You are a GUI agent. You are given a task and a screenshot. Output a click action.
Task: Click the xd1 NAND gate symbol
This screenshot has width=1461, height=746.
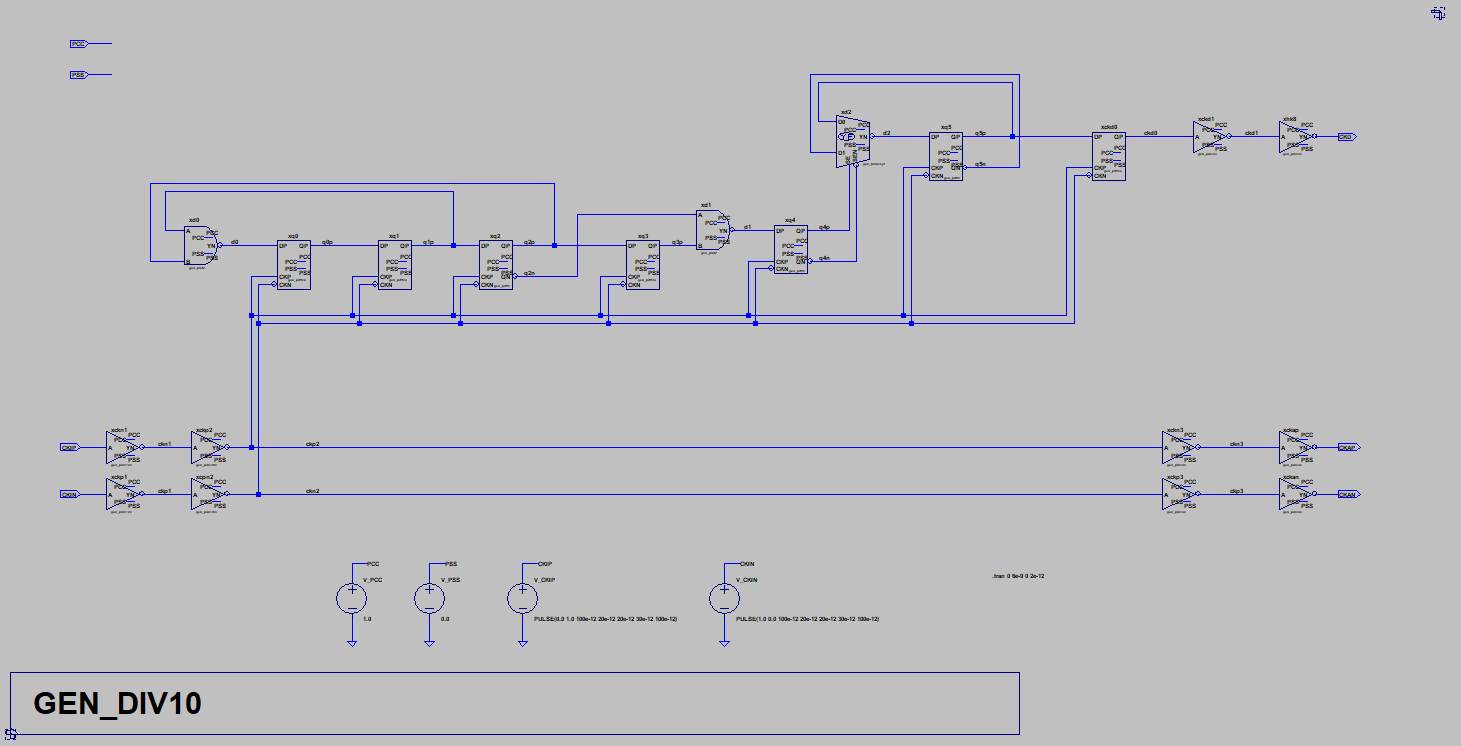[x=712, y=228]
